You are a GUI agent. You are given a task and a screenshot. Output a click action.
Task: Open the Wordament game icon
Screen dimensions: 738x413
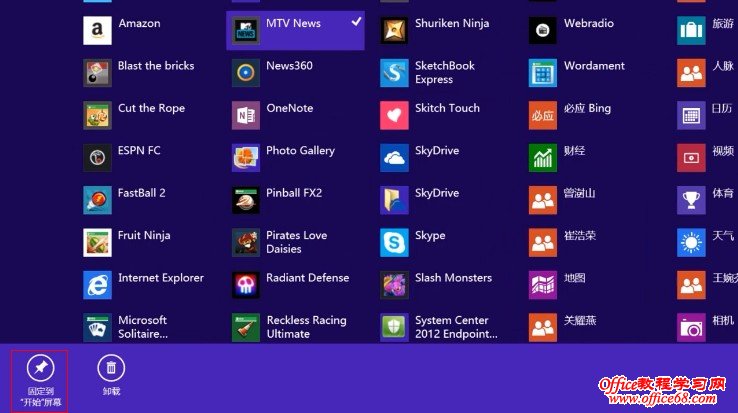(543, 73)
